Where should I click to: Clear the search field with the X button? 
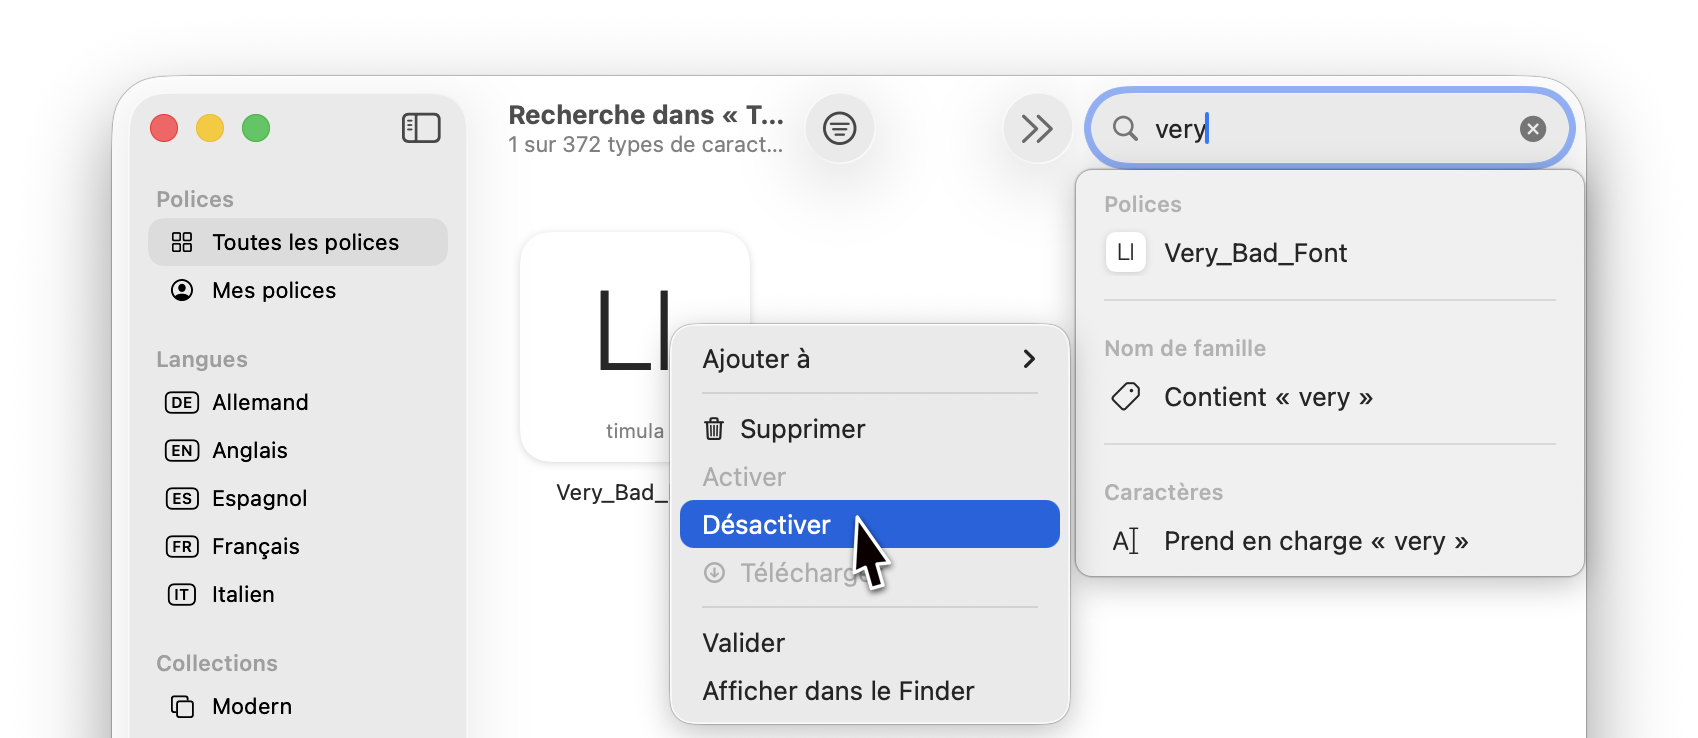pos(1533,128)
